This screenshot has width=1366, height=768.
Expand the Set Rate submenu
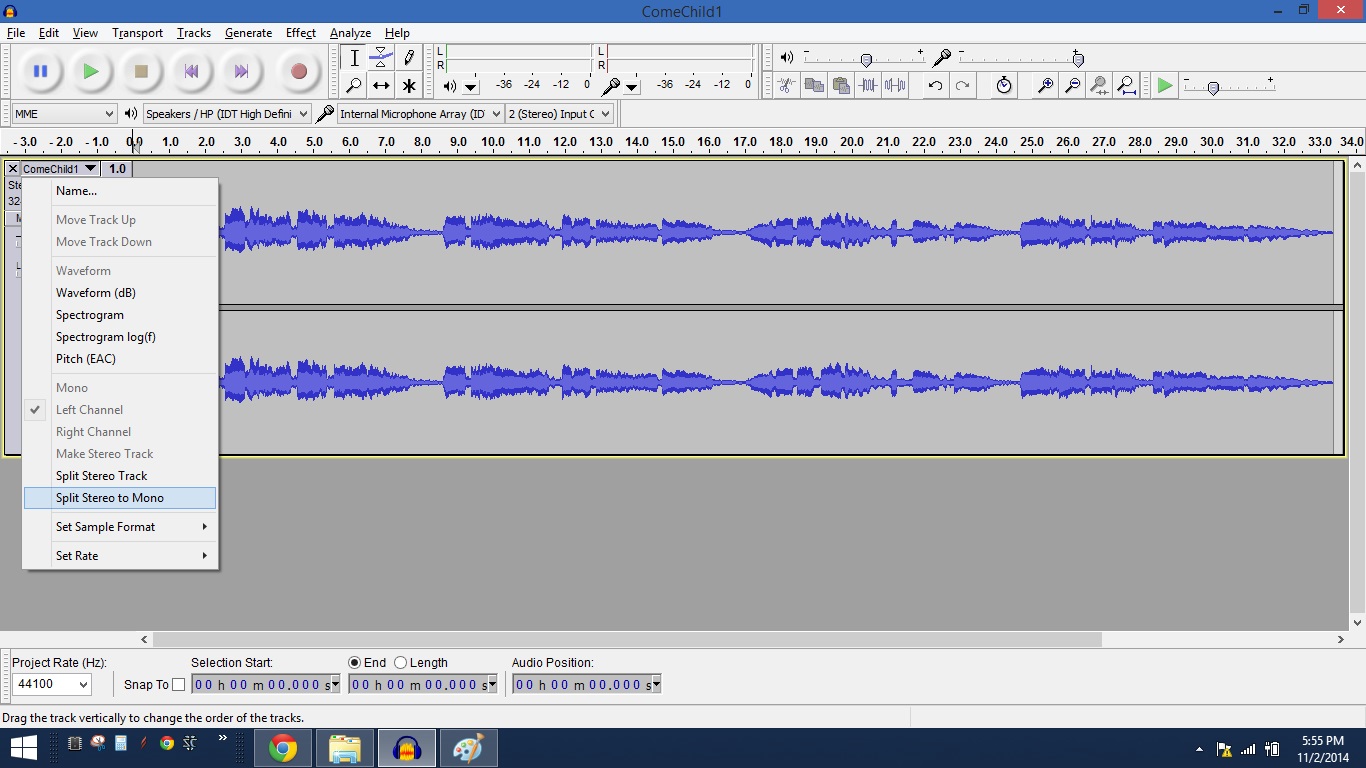pyautogui.click(x=120, y=556)
